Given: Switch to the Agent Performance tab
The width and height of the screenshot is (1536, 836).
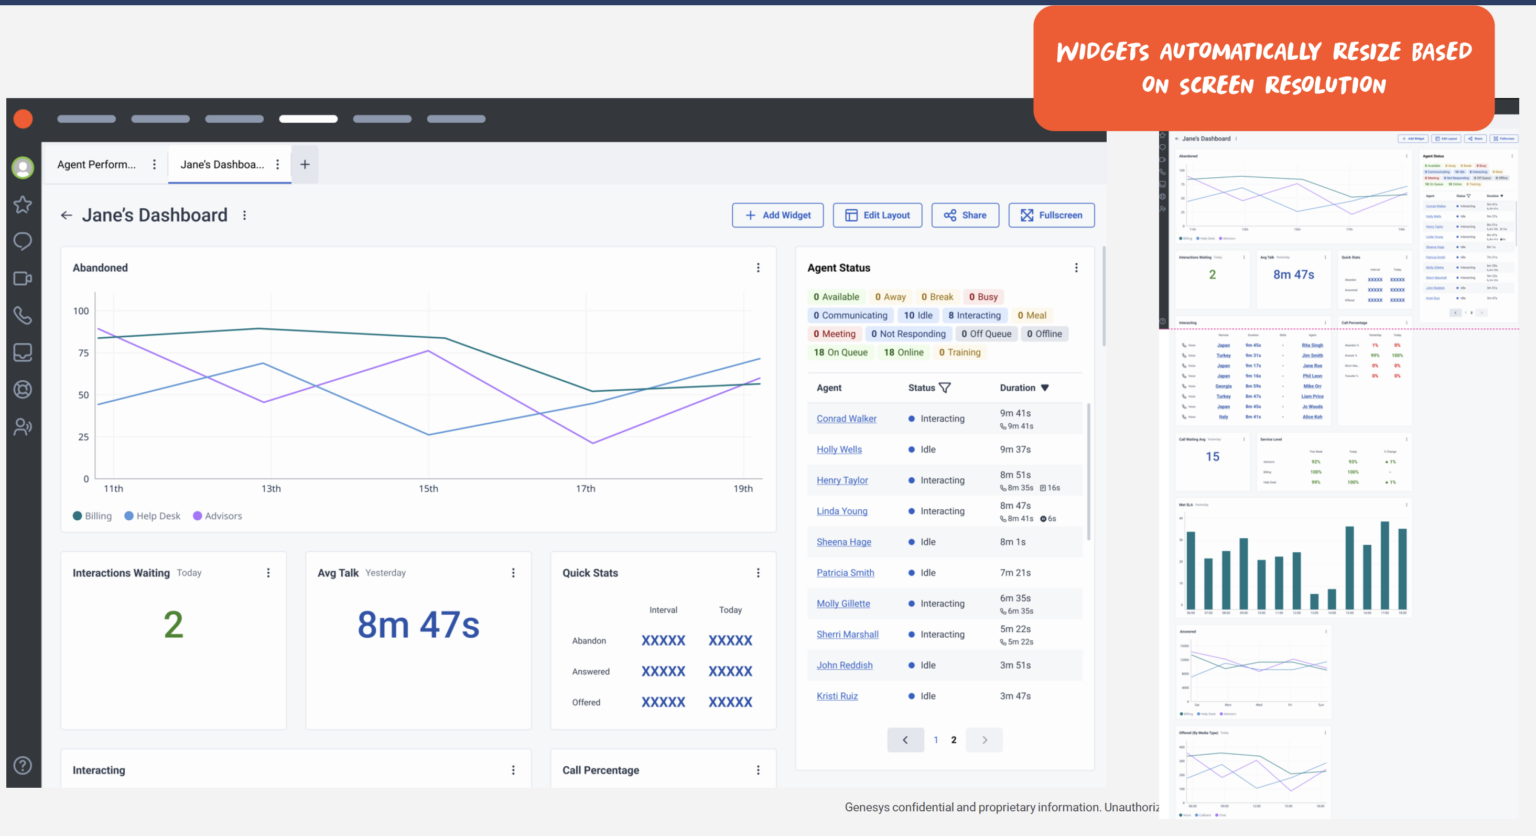Looking at the screenshot, I should [x=97, y=164].
